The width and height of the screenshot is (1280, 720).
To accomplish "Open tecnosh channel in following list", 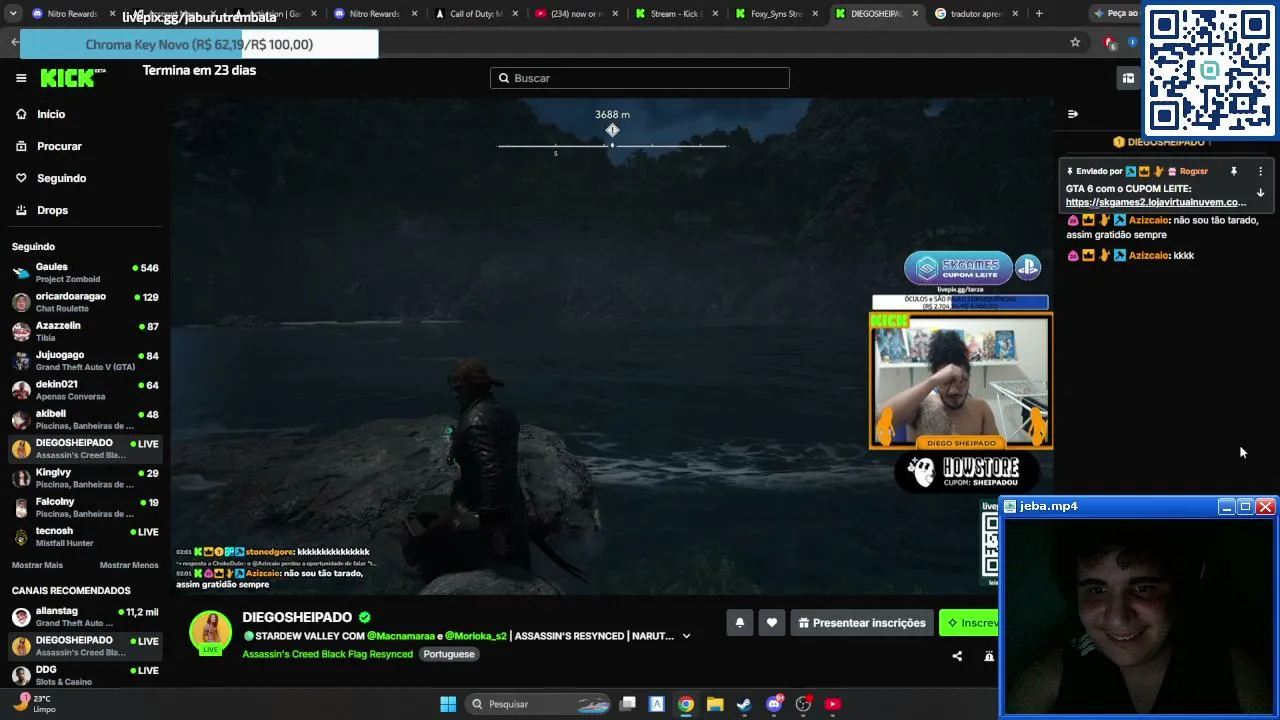I will 85,536.
